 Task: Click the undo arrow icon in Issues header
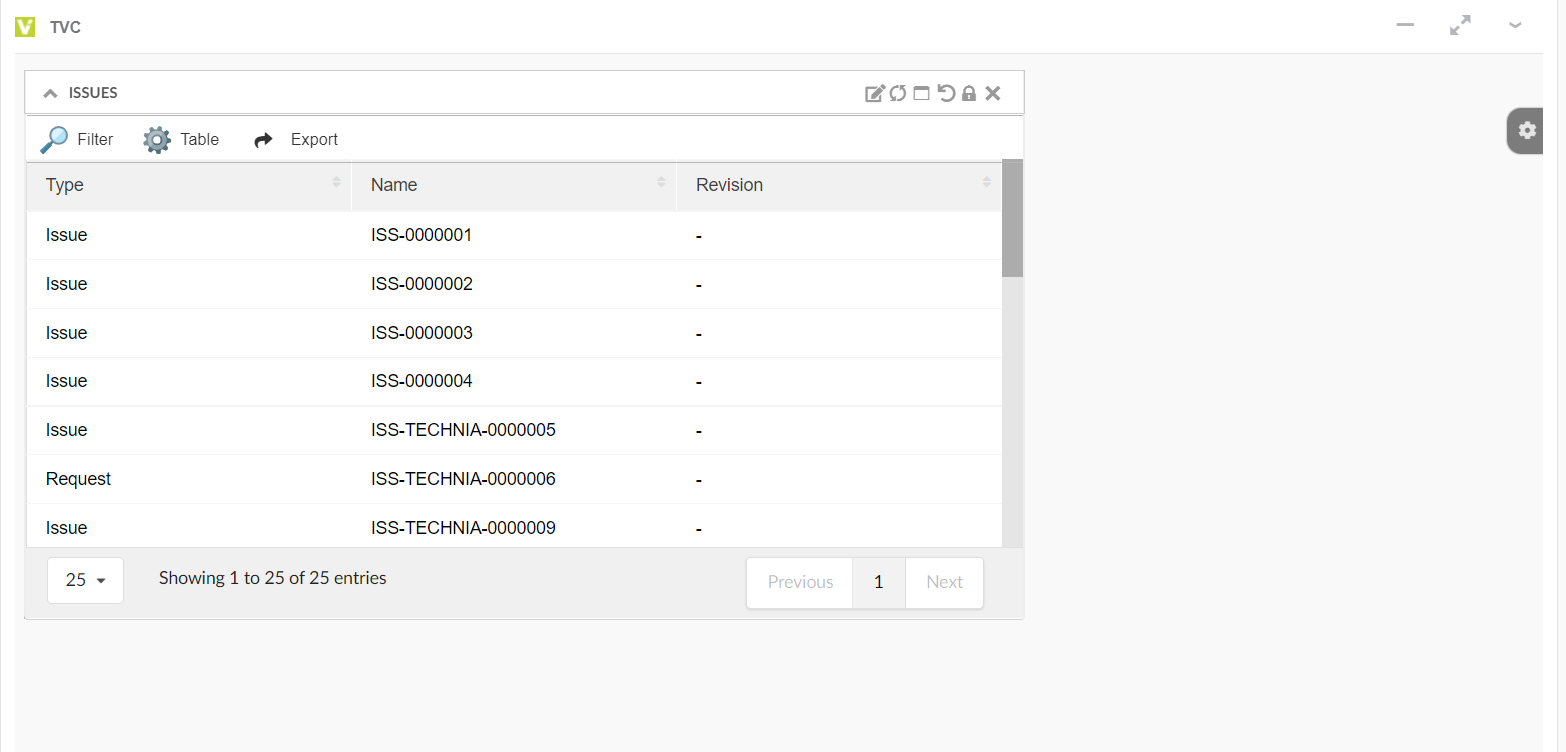tap(945, 93)
